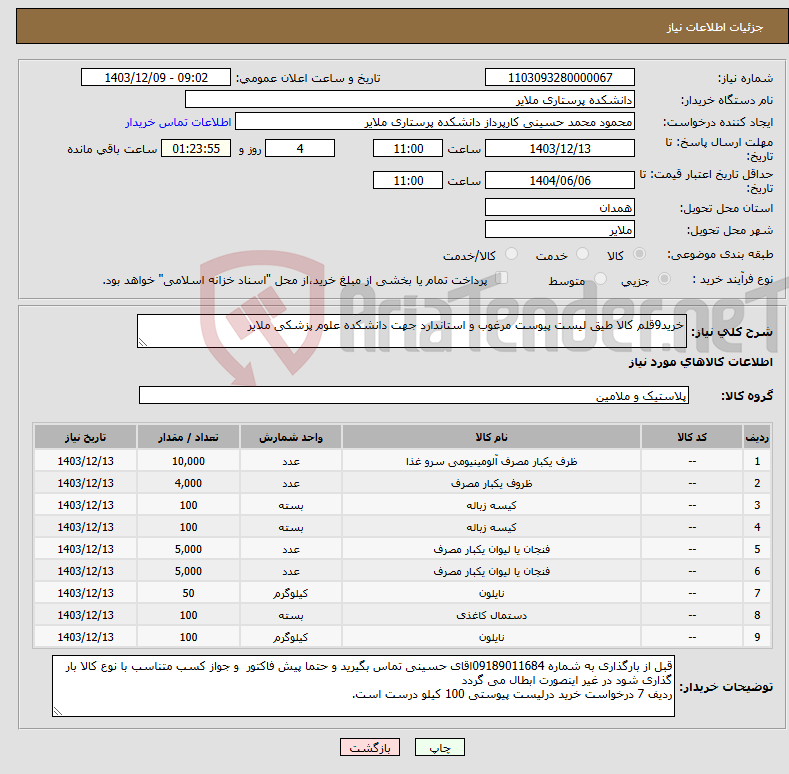
Task: Click the remaining time field 01:23:55
Action: point(196,148)
